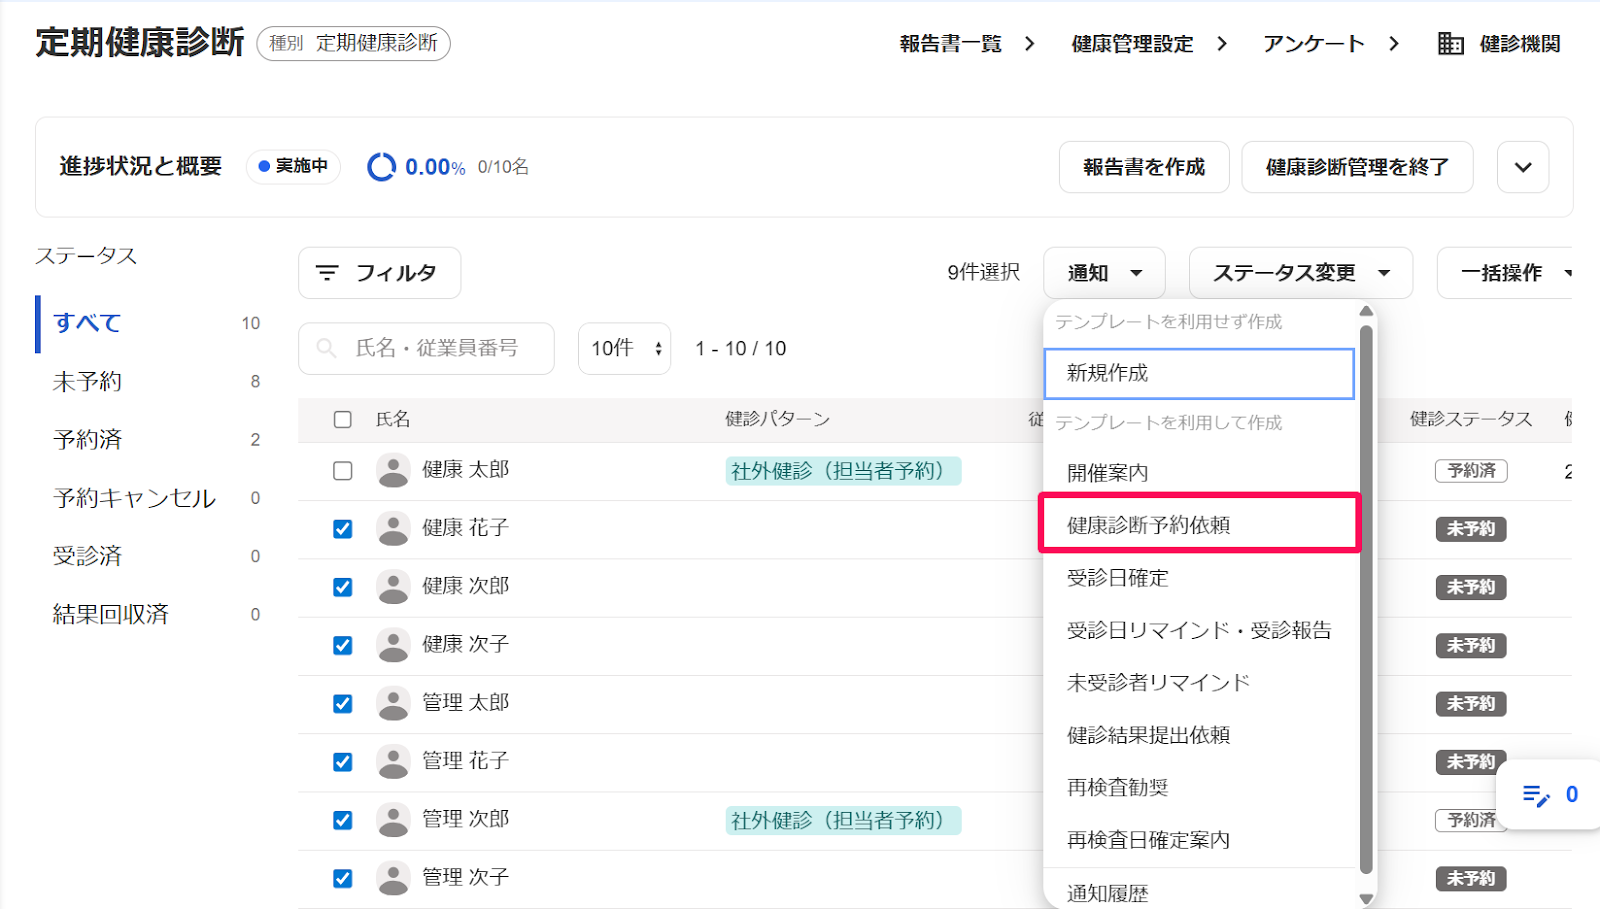Go to 健康管理設定 link
Screen dimensions: 1600x909
[1132, 44]
